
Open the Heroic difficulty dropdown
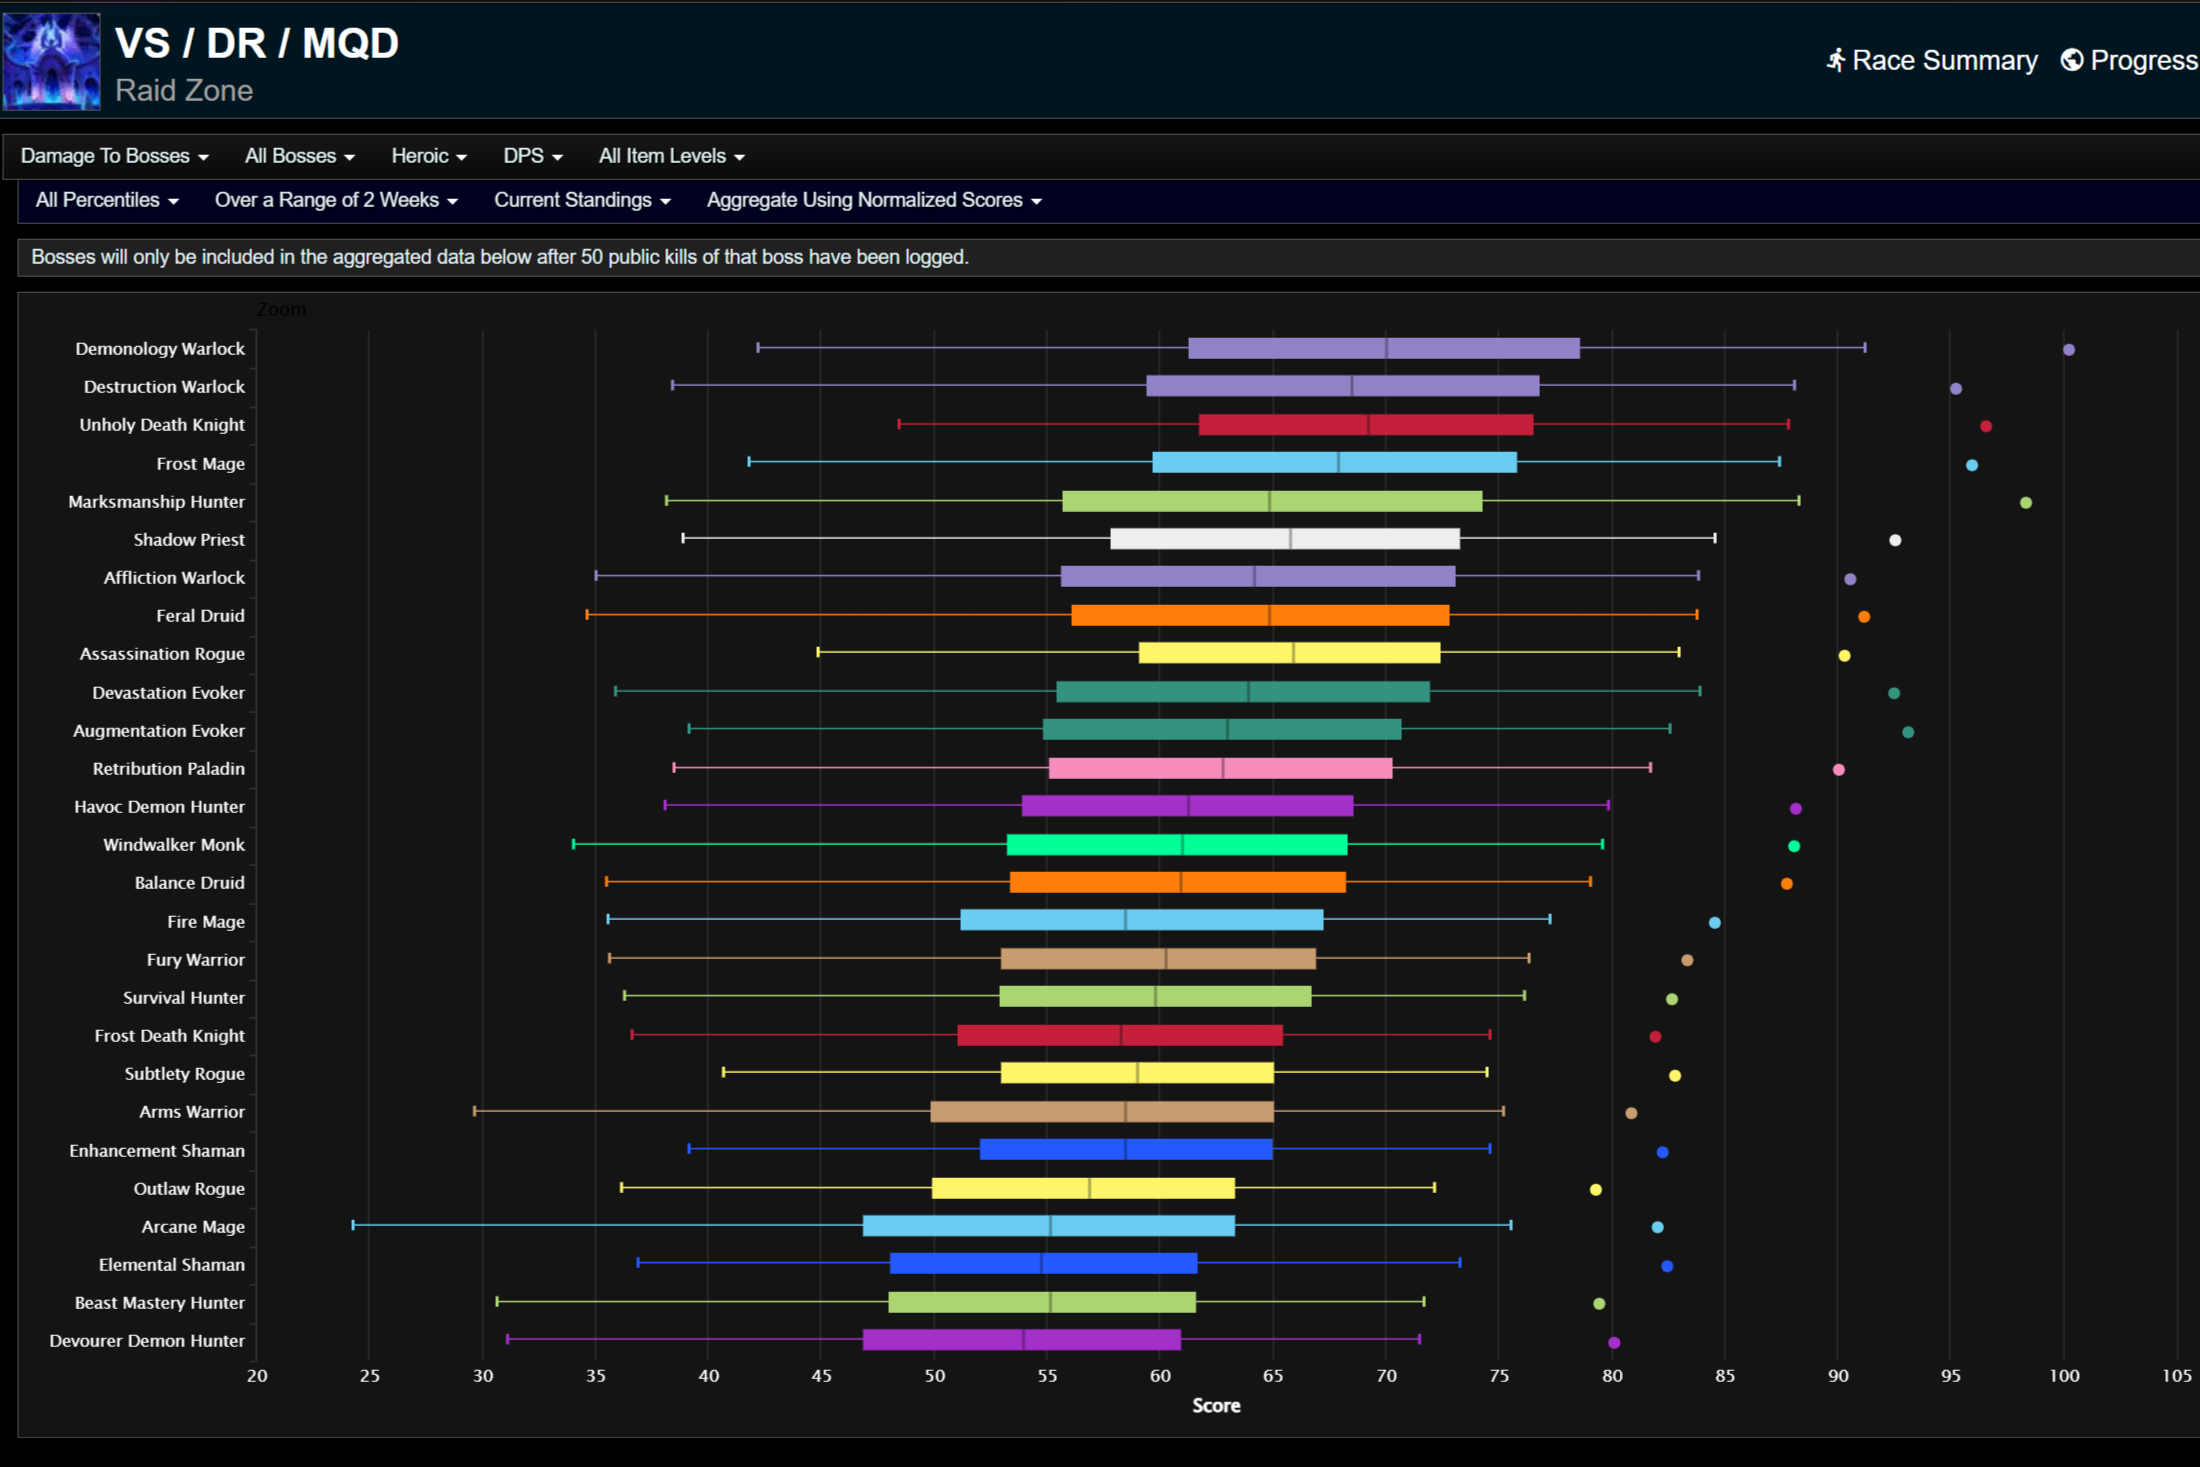(x=428, y=156)
